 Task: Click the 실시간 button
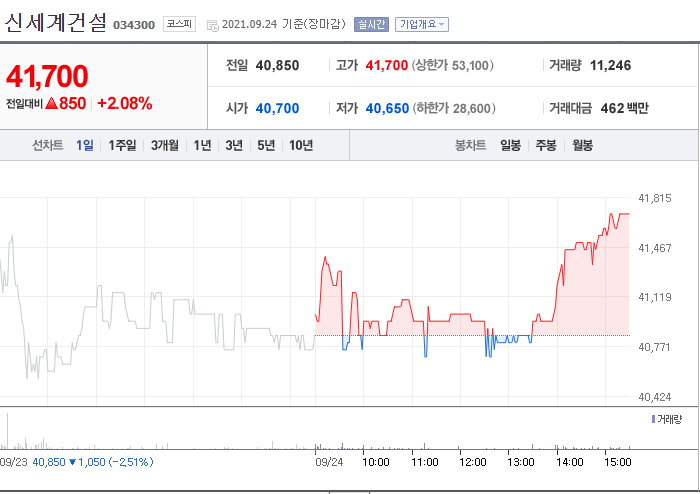(371, 25)
